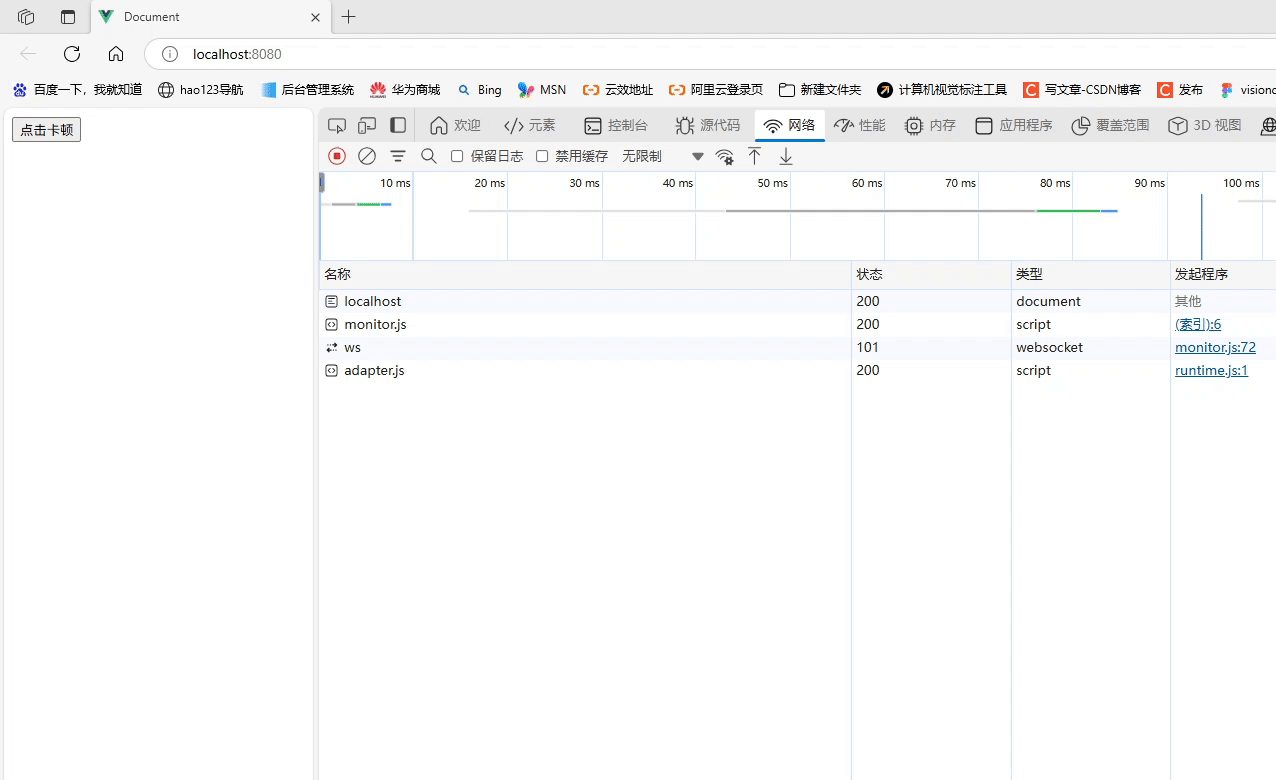Image resolution: width=1276 pixels, height=780 pixels.
Task: Click the 50 ms timeline marker
Action: [x=772, y=183]
